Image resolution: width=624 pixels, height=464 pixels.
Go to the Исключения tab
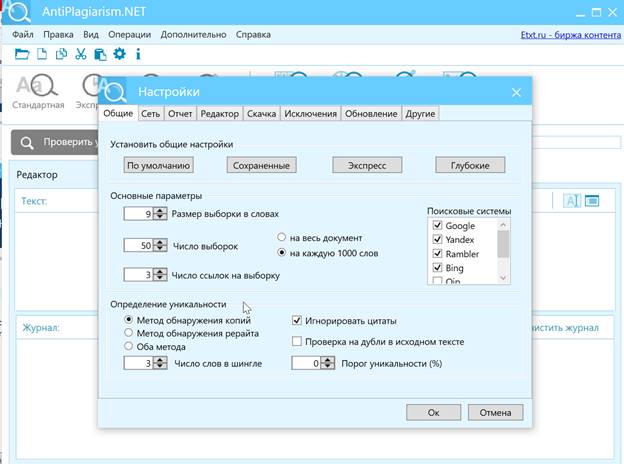310,114
